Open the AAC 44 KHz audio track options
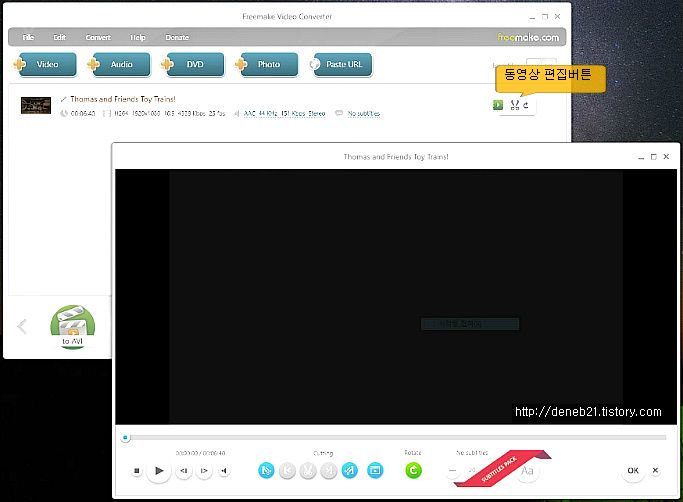 284,114
